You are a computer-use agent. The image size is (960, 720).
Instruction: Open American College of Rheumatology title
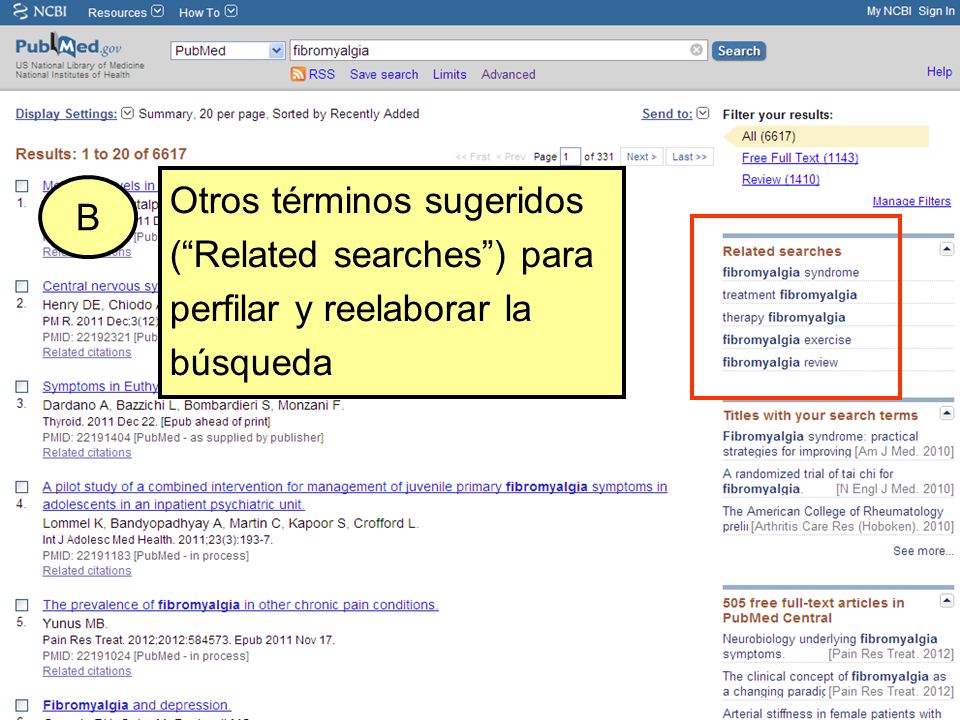pos(833,519)
